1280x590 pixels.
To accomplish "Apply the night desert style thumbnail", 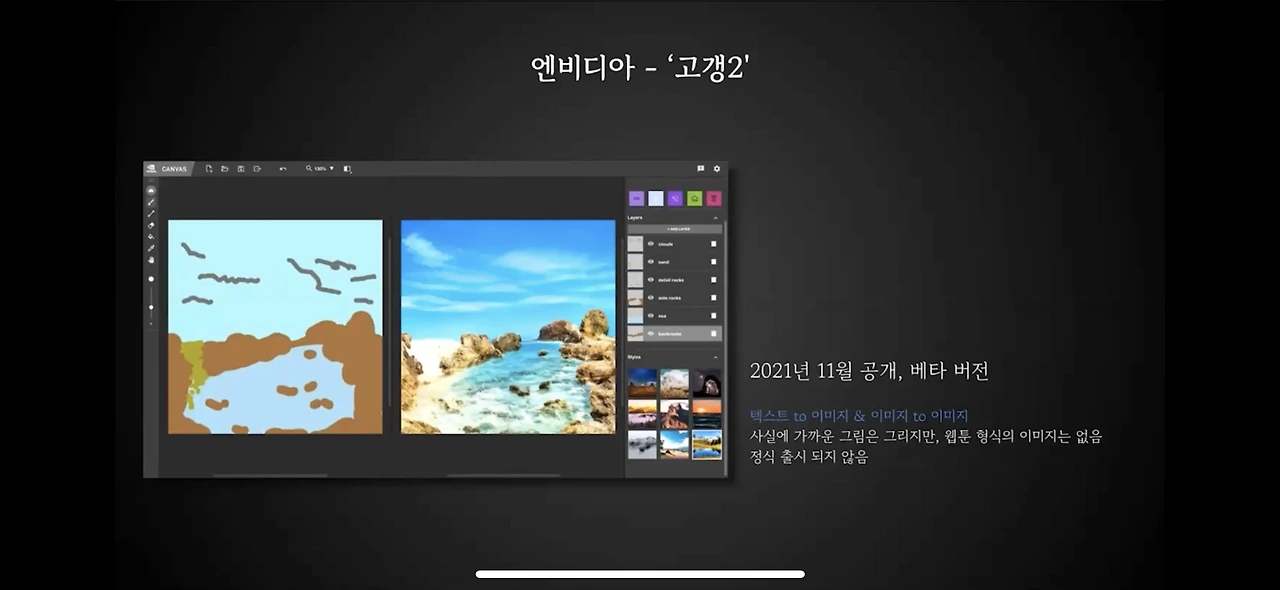I will [643, 383].
